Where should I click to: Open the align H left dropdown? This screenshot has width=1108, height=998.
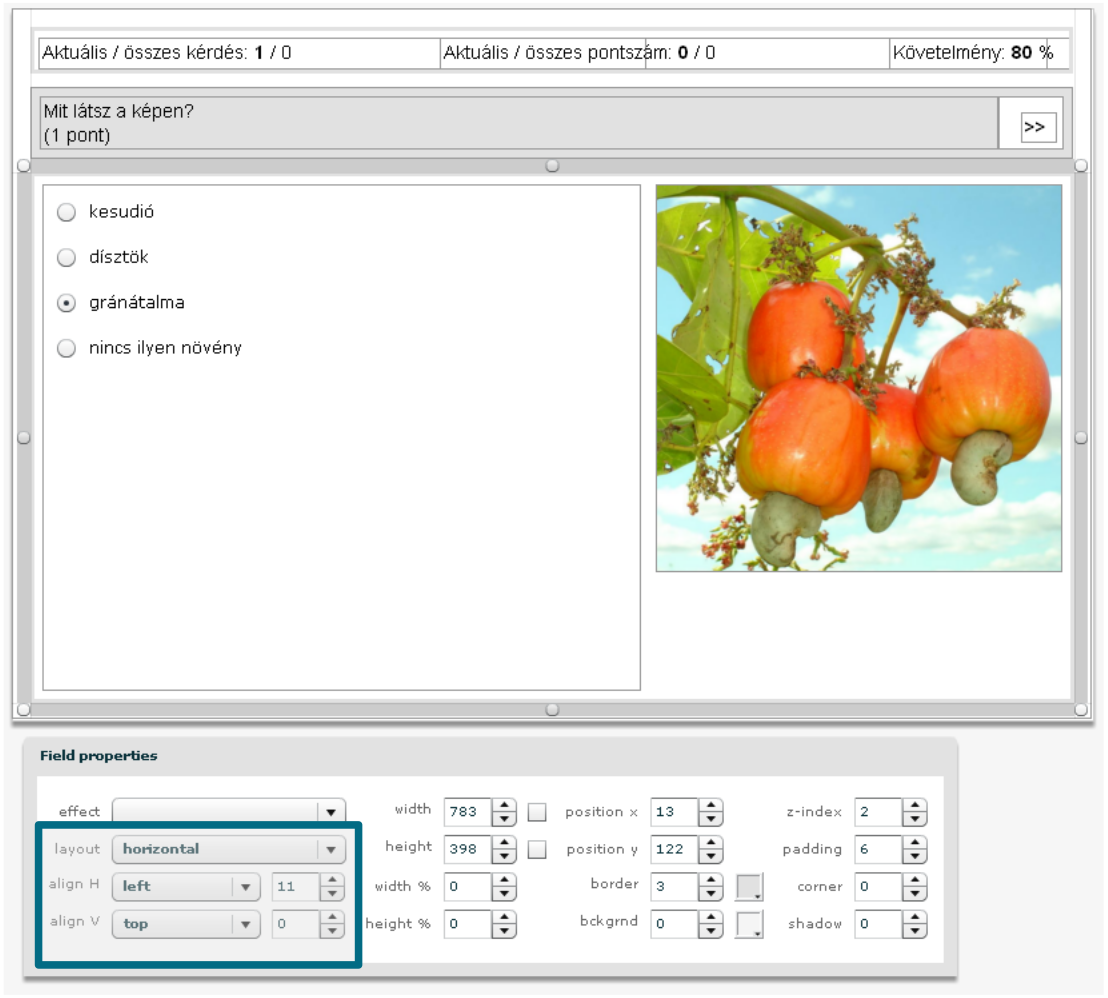245,886
